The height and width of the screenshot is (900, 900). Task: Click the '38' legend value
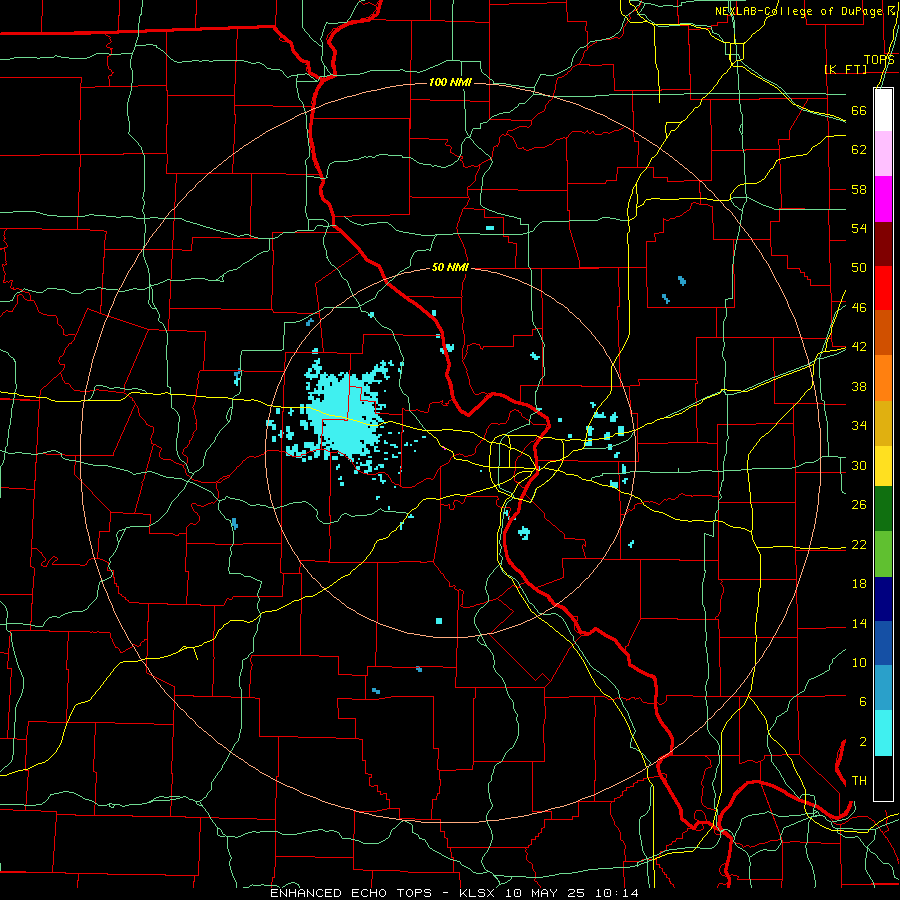click(859, 386)
